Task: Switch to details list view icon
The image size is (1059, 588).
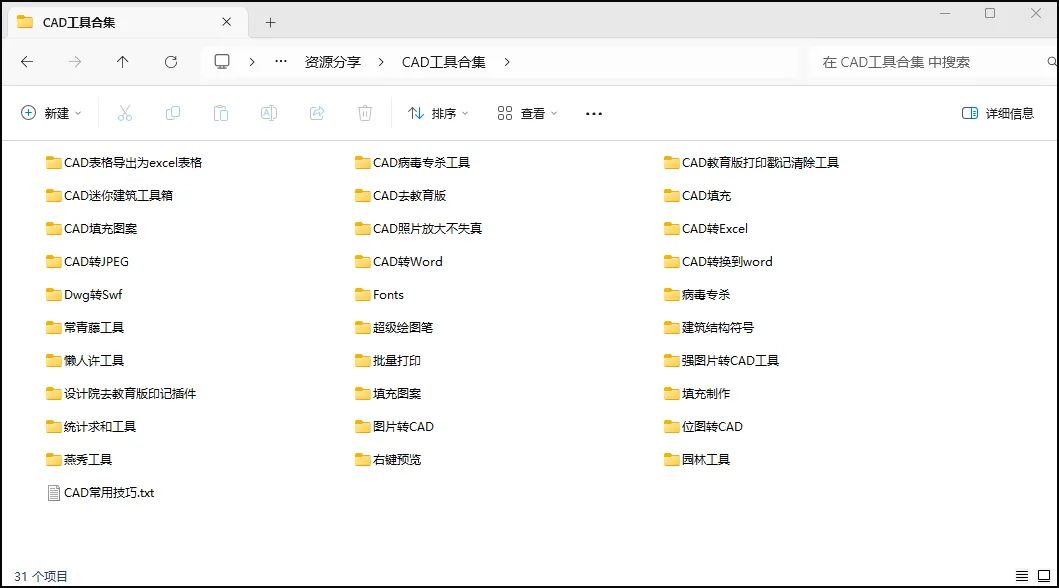Action: [x=1022, y=576]
